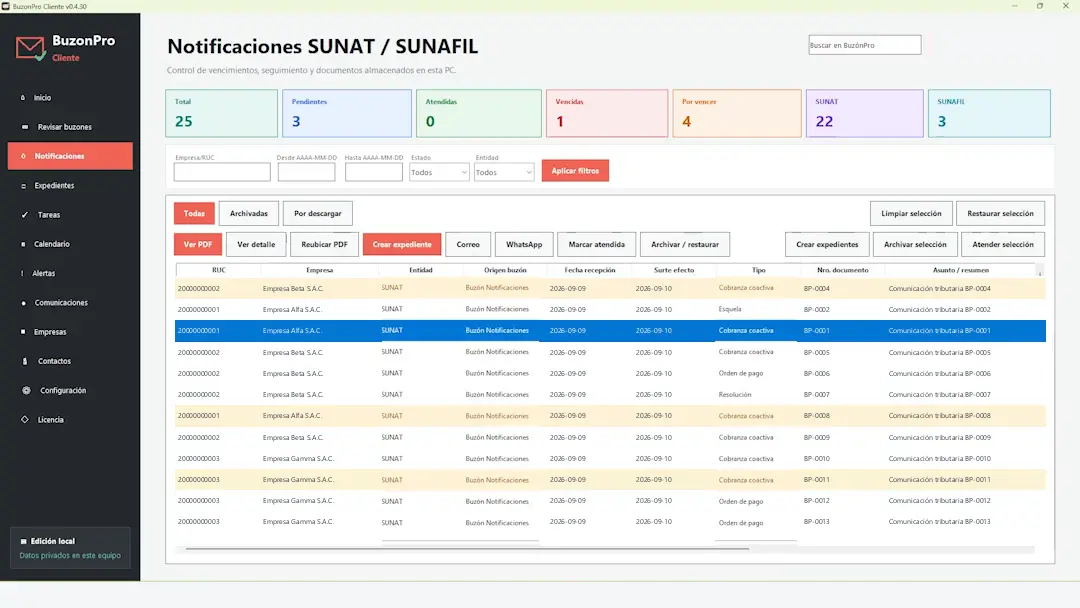Click the Reubicar PDF button
The image size is (1080, 608).
pos(324,244)
